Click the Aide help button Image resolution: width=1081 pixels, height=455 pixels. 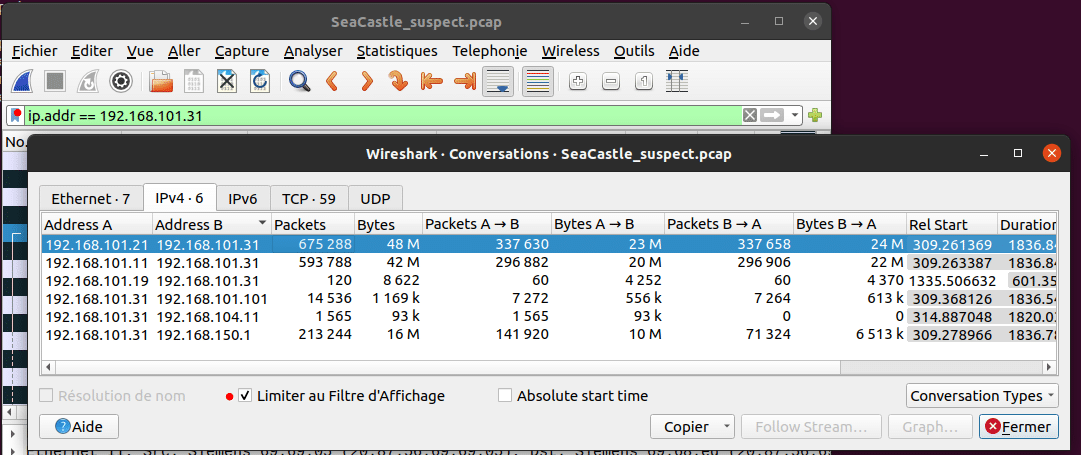pyautogui.click(x=79, y=427)
